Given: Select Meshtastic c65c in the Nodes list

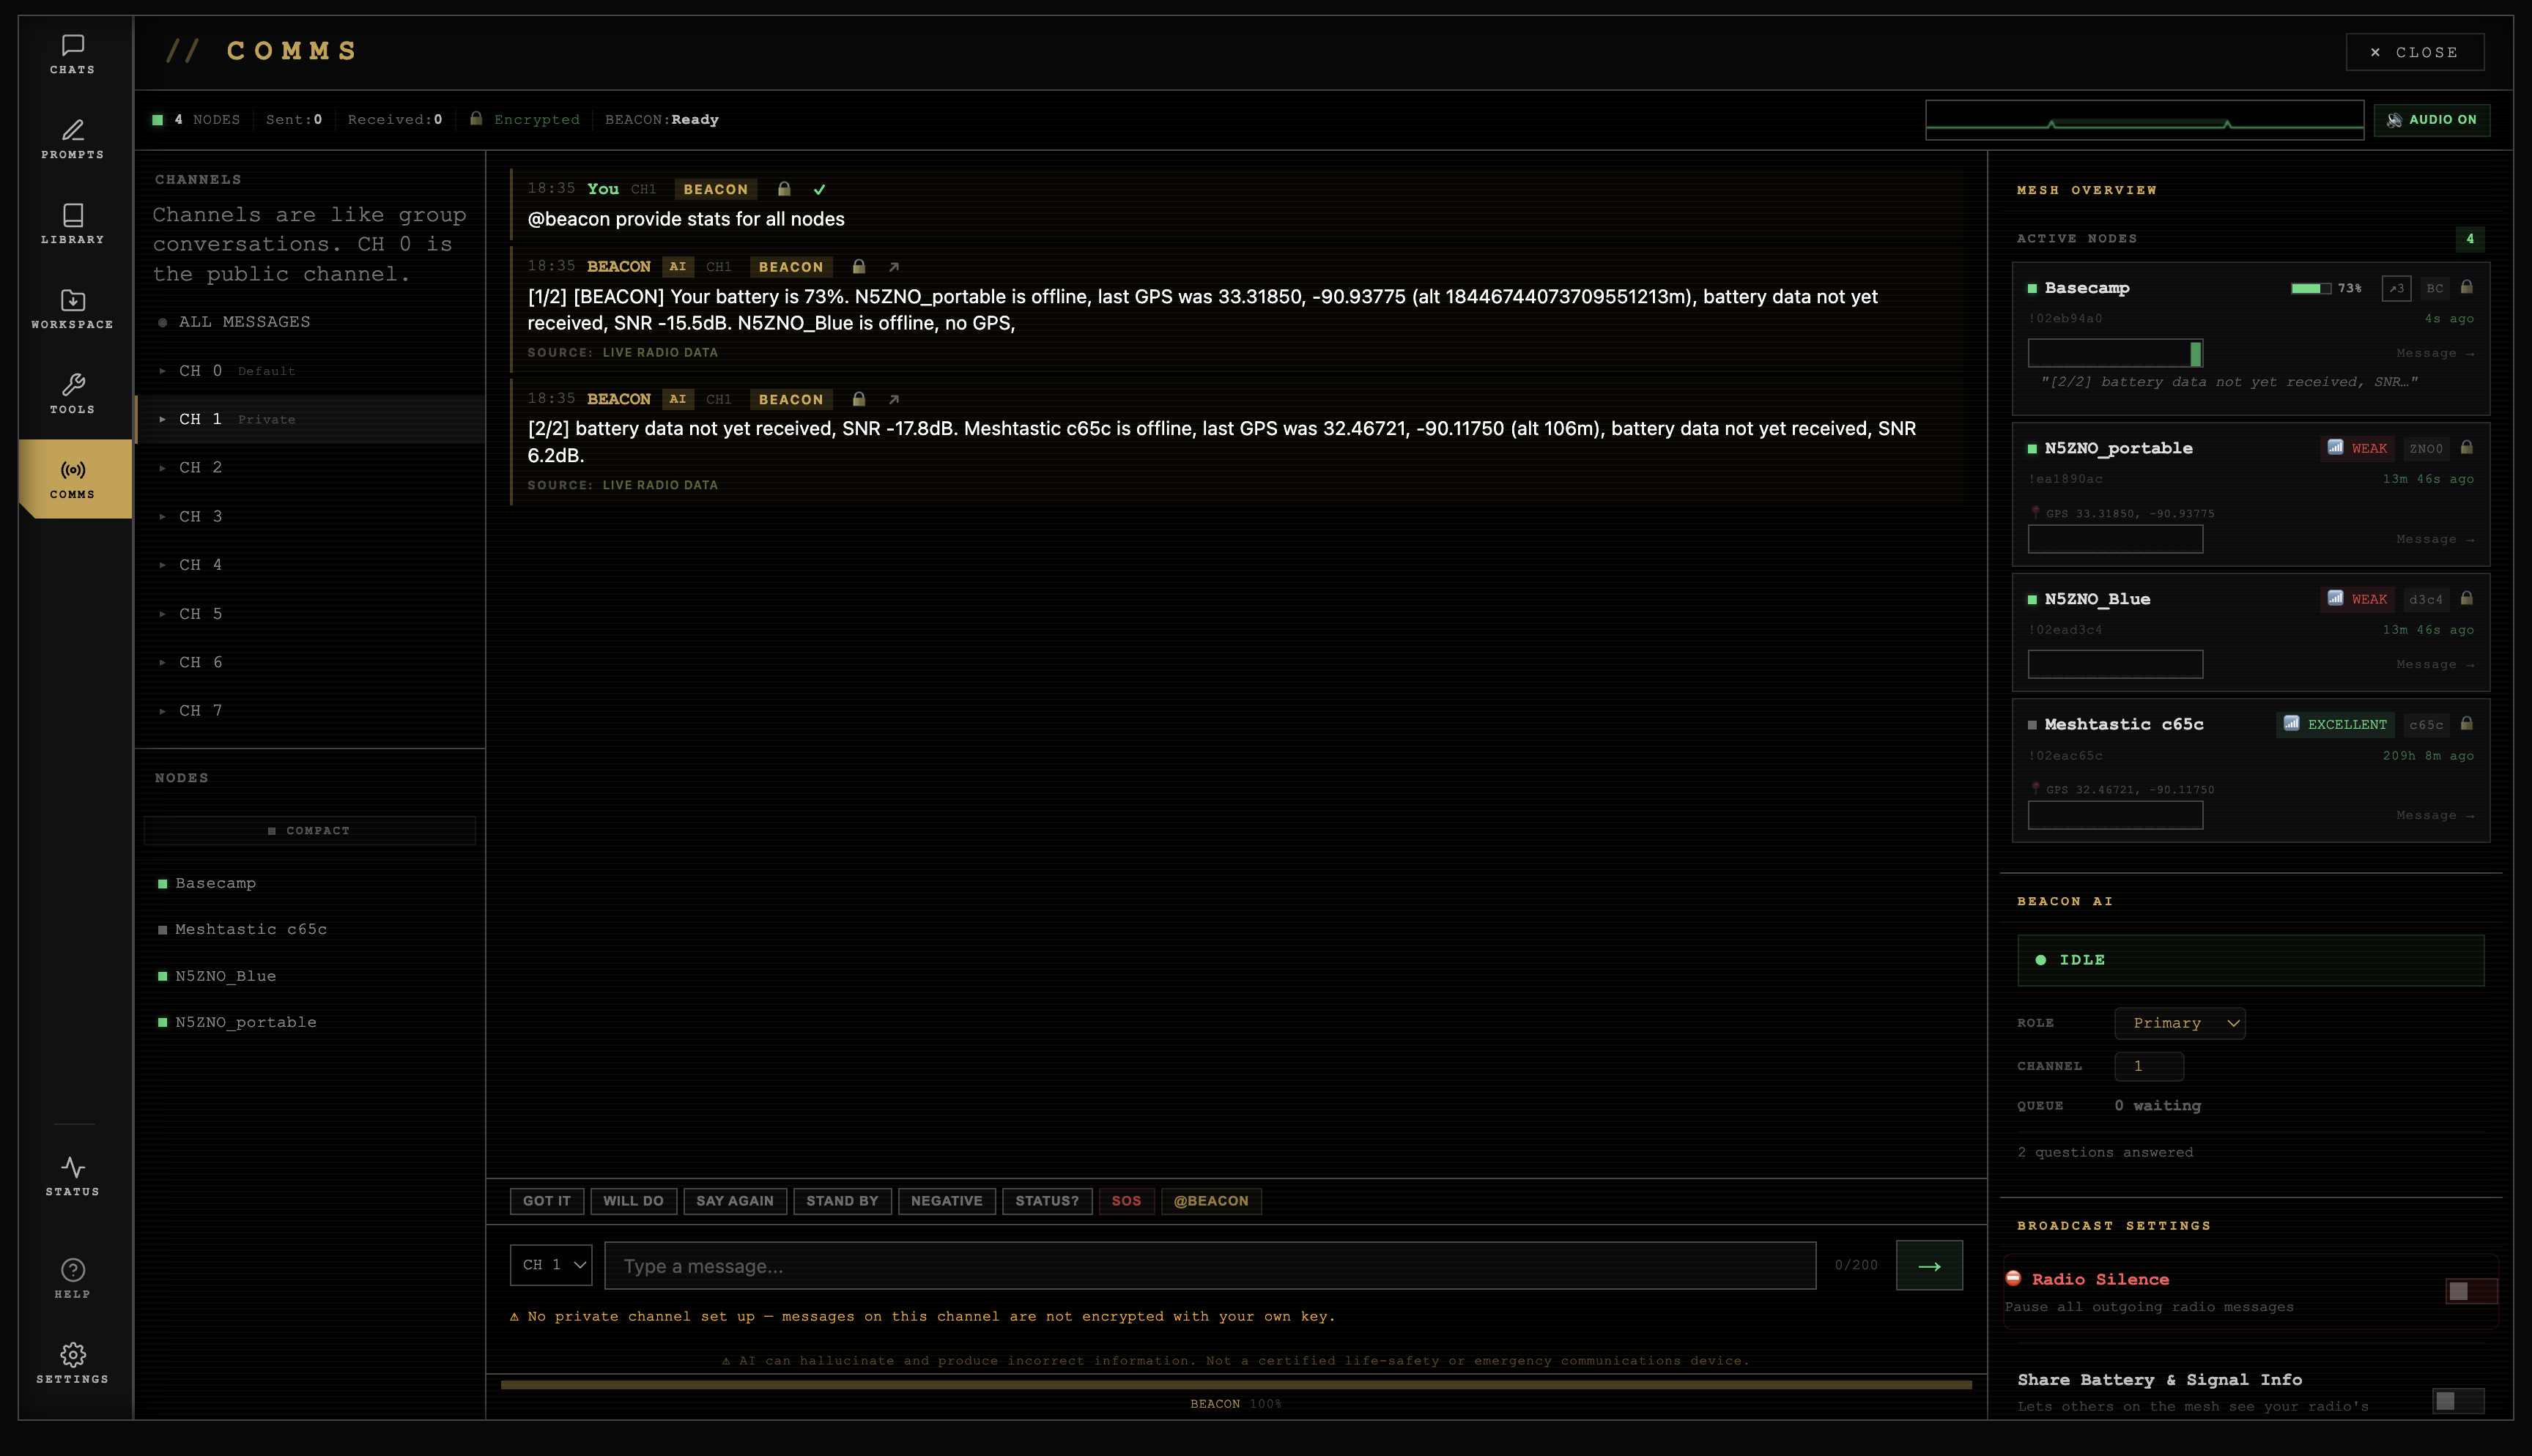Looking at the screenshot, I should tap(310, 929).
